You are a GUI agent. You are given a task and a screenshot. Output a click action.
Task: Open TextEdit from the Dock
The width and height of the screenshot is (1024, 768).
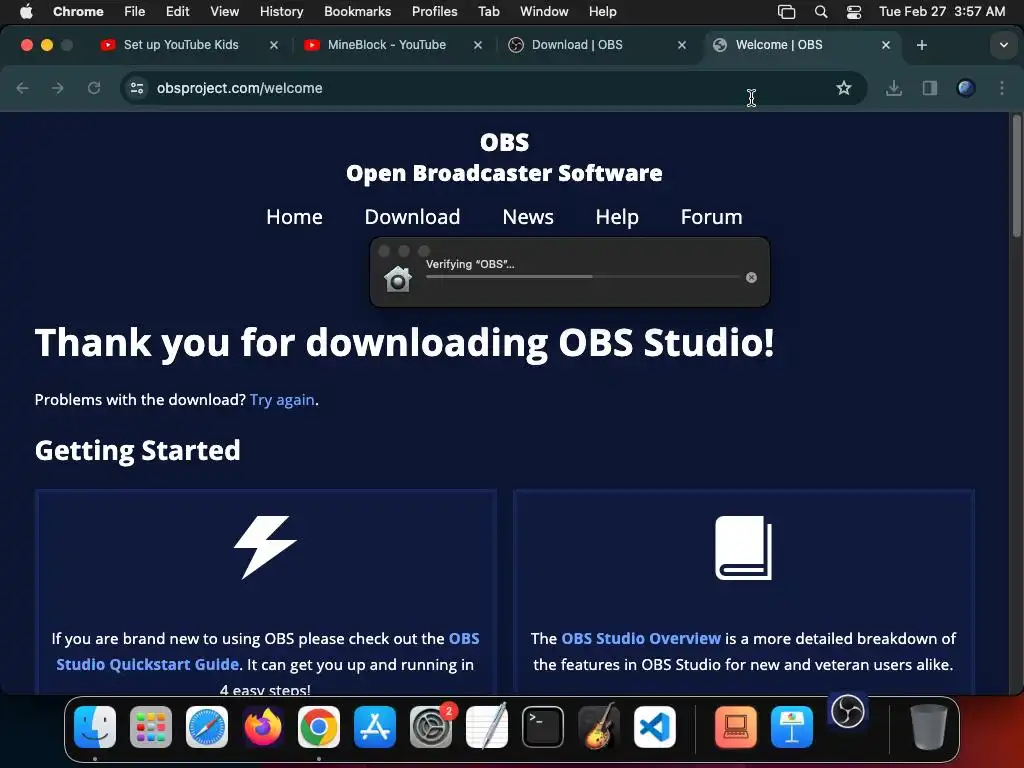(x=487, y=727)
